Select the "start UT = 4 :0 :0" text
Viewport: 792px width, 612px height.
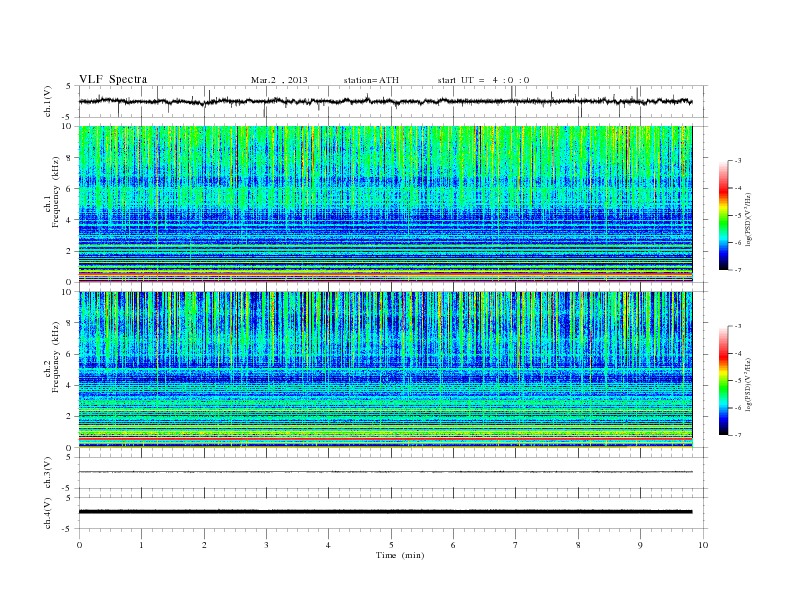[483, 80]
